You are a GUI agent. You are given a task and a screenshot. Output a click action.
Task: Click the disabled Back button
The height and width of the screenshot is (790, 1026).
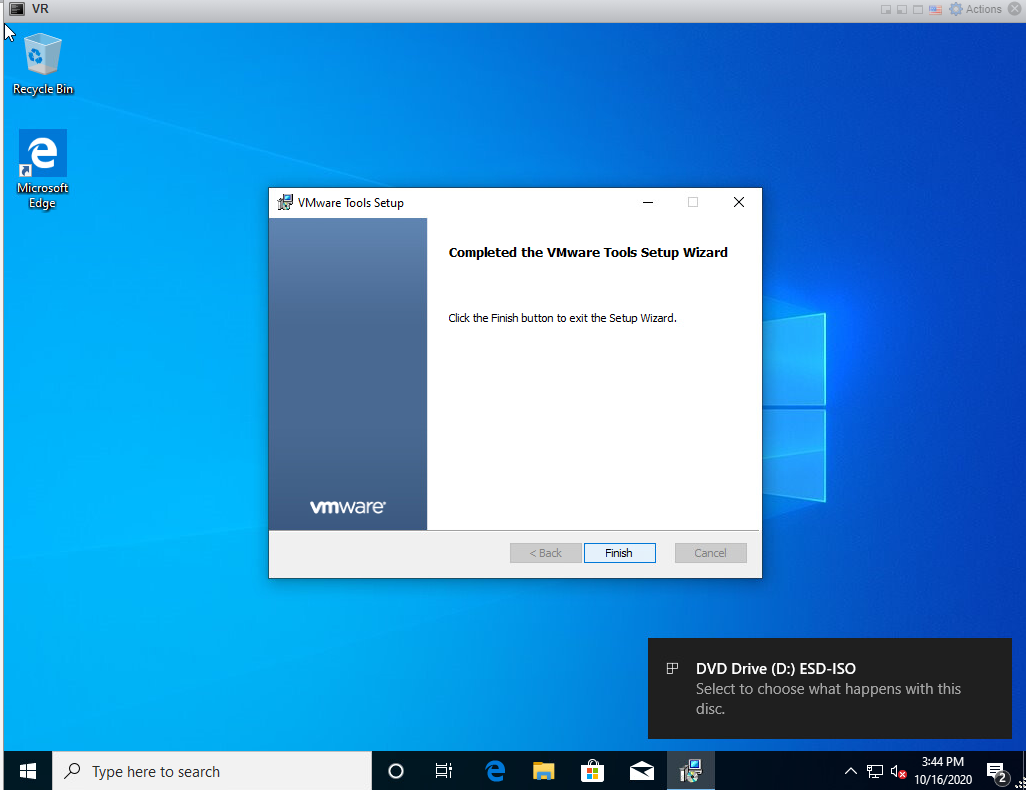tap(545, 553)
